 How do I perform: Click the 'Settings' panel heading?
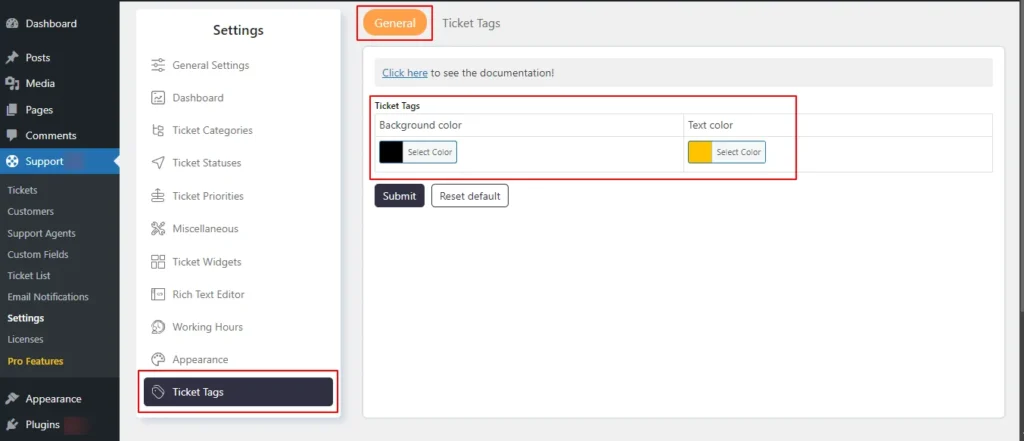[238, 30]
